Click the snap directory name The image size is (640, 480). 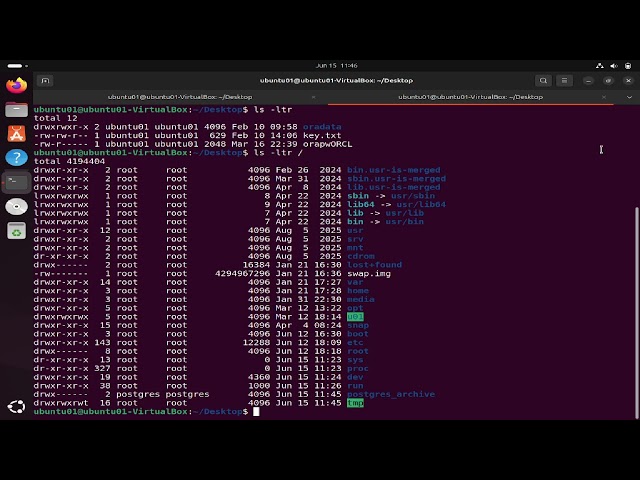click(x=358, y=325)
